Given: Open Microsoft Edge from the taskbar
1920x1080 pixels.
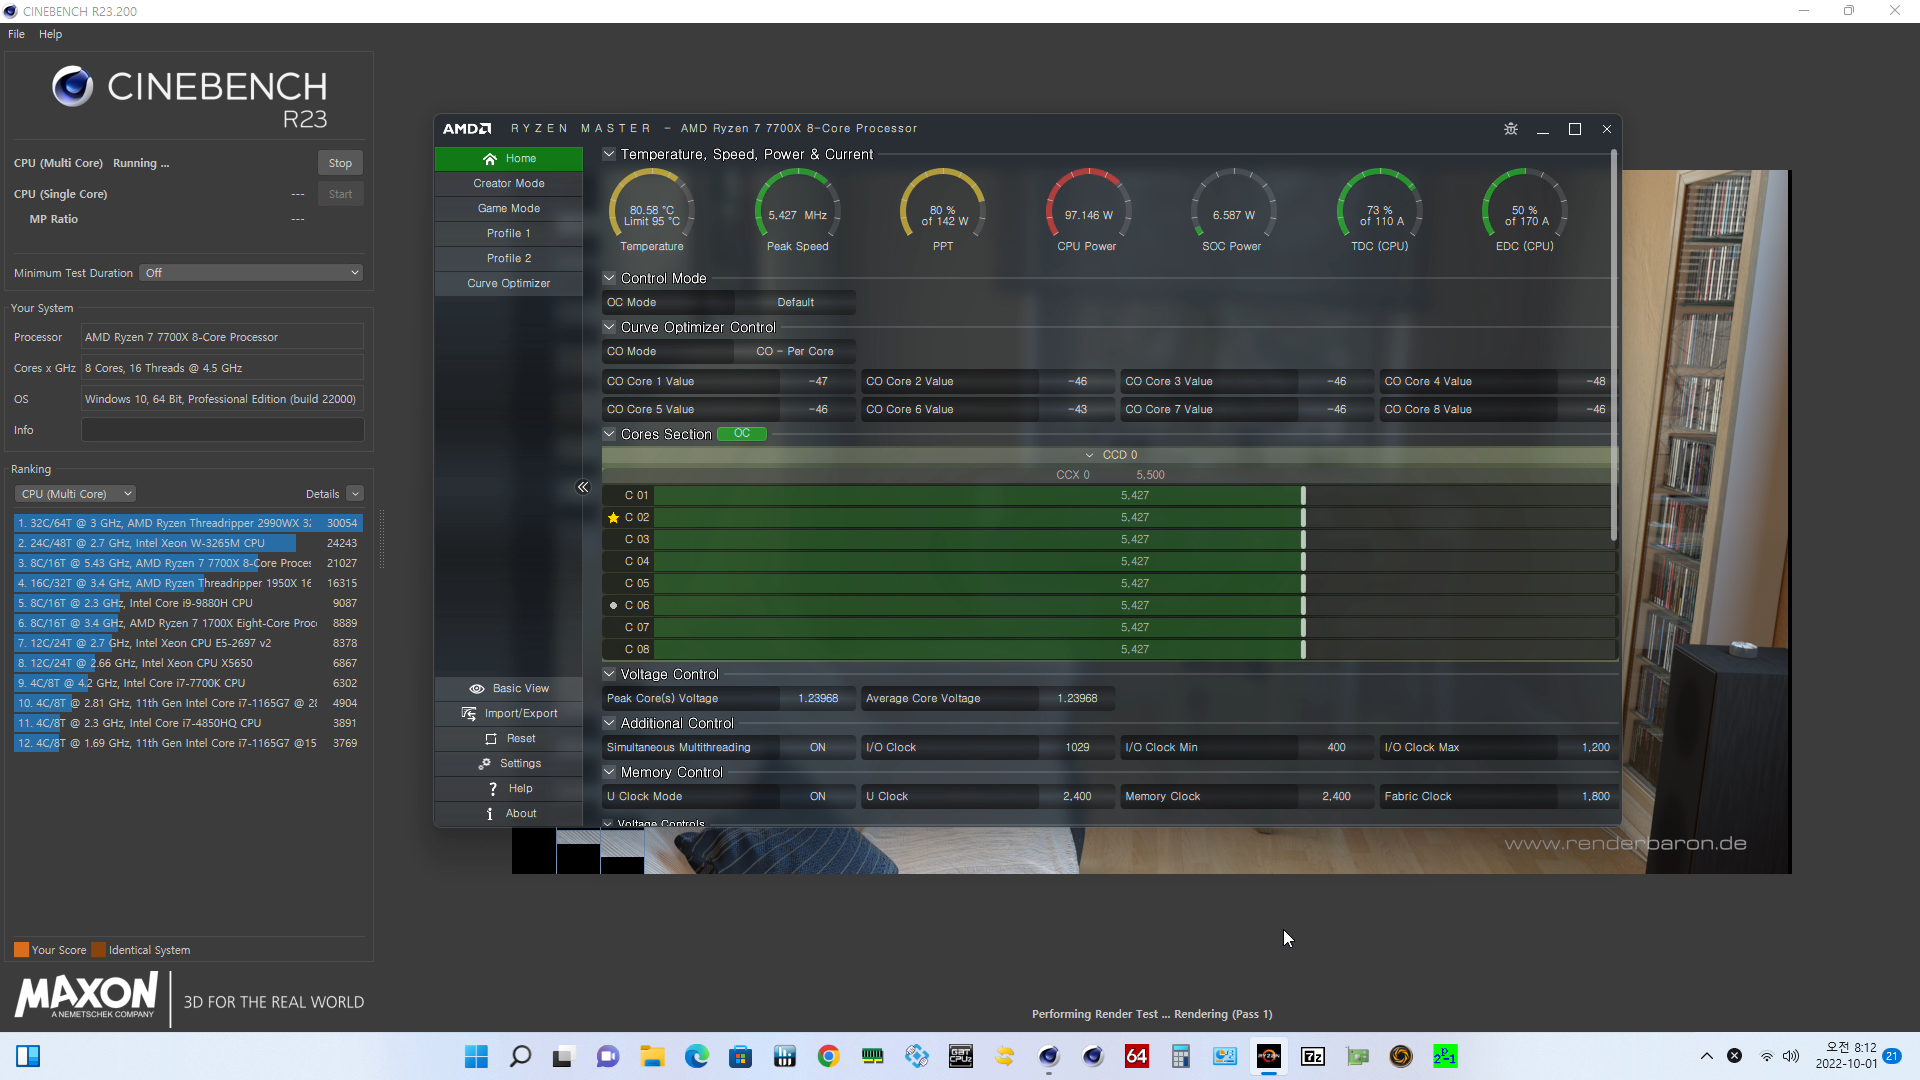Looking at the screenshot, I should [x=697, y=1056].
